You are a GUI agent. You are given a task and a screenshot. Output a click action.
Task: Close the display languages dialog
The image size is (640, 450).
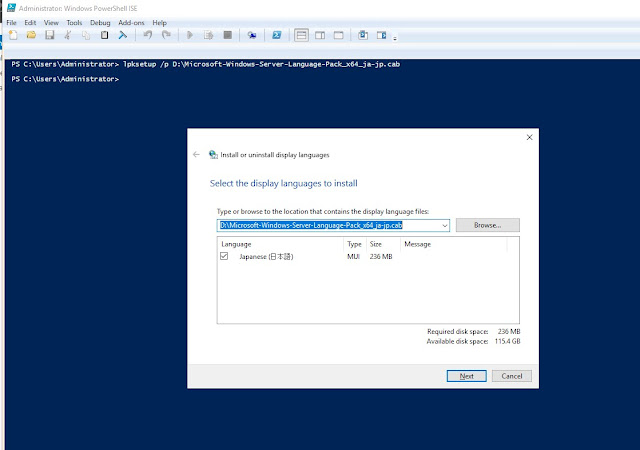pyautogui.click(x=529, y=138)
